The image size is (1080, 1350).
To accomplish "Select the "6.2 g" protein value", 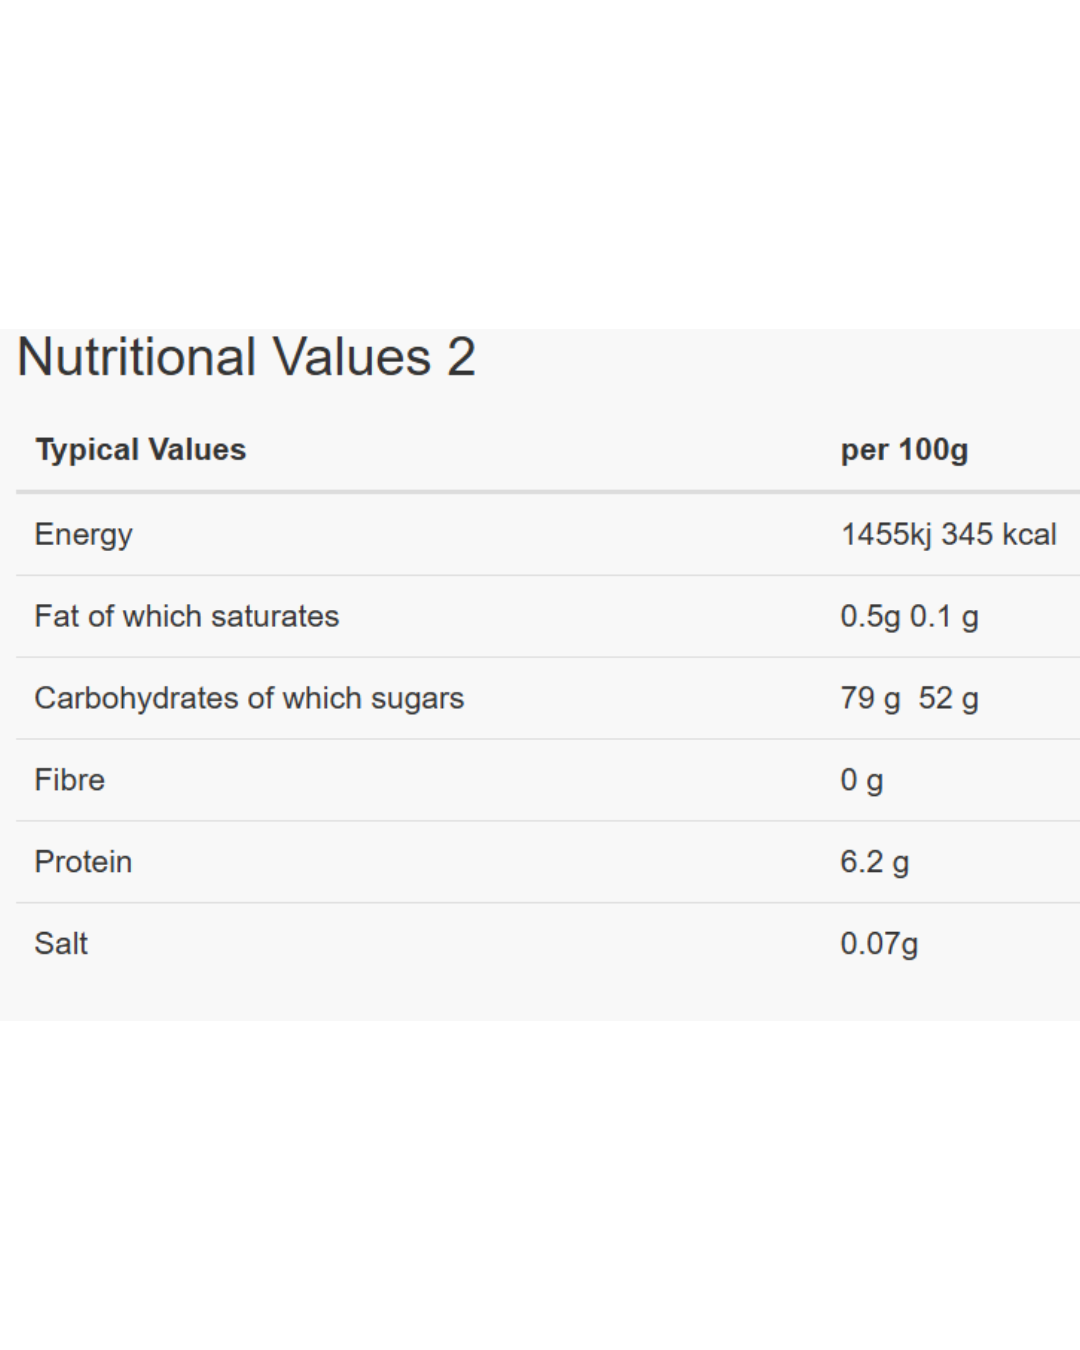I will (x=874, y=862).
